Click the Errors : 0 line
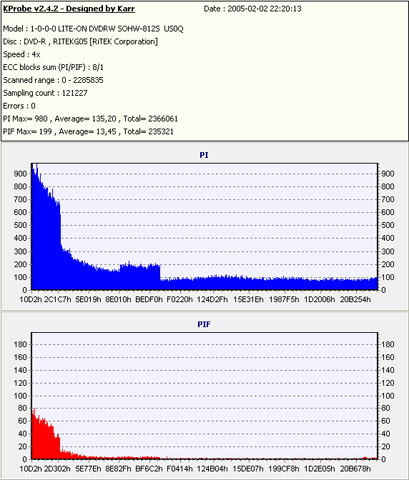Image resolution: width=409 pixels, height=480 pixels. tap(19, 106)
